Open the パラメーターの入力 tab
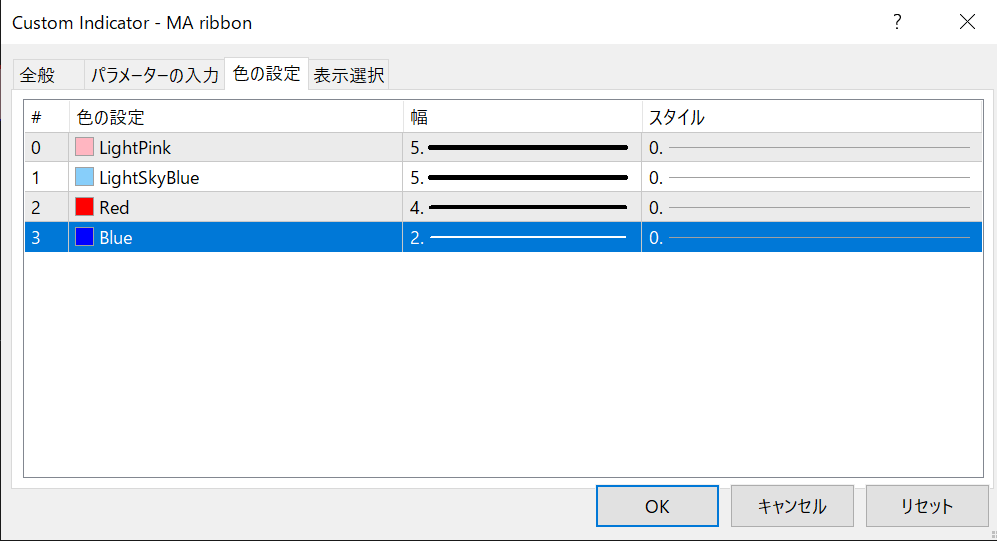 [155, 75]
